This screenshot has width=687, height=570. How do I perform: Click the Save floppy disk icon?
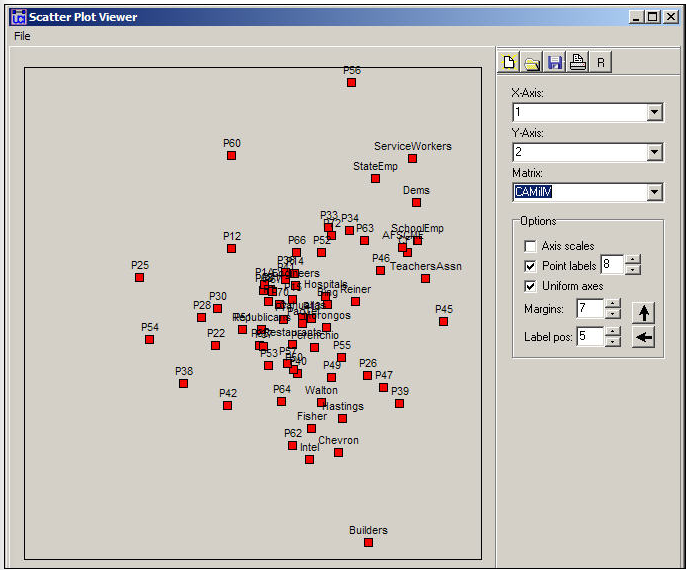coord(555,63)
